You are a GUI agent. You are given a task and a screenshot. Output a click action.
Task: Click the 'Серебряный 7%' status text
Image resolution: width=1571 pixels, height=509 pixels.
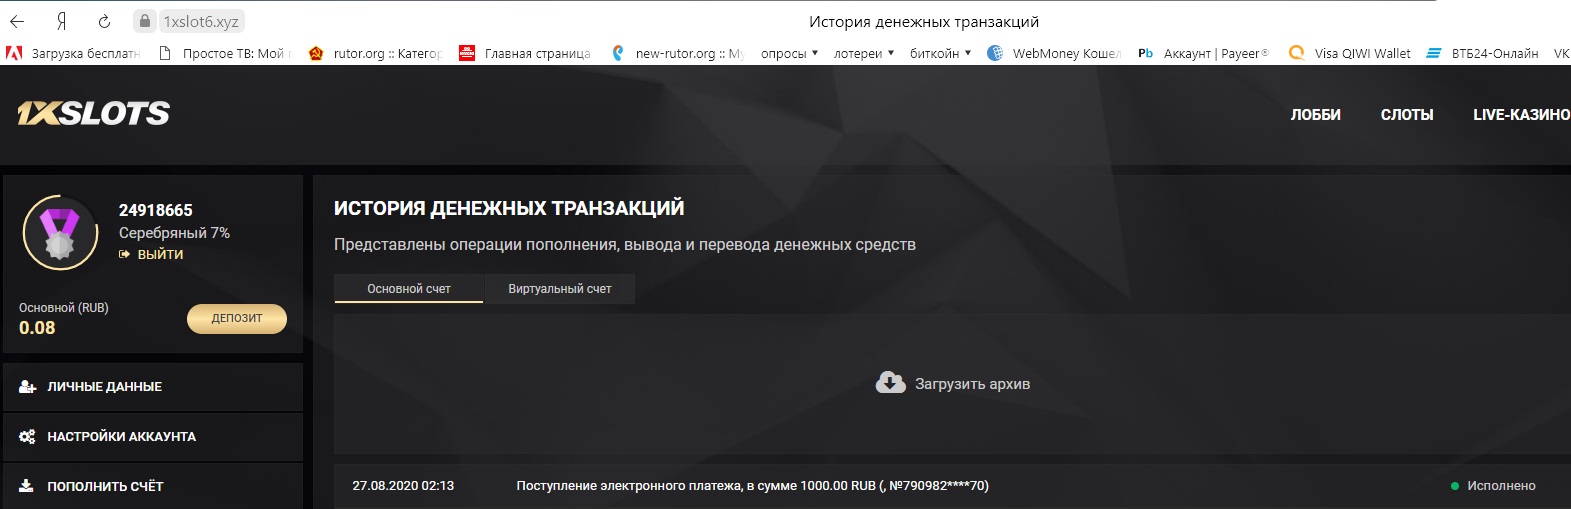[x=174, y=233]
